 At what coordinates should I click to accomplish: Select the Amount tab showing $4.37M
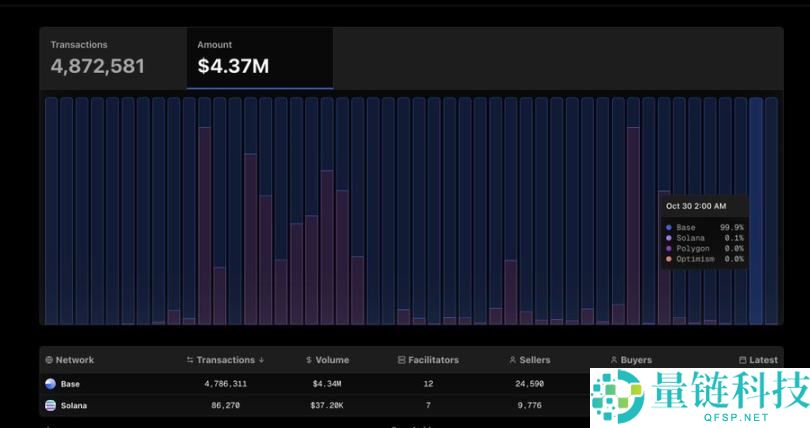[259, 58]
